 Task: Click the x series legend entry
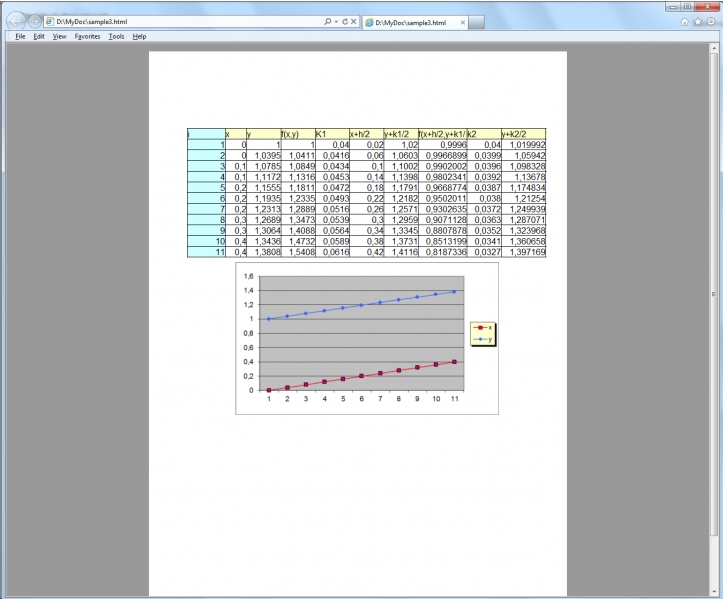click(x=483, y=327)
